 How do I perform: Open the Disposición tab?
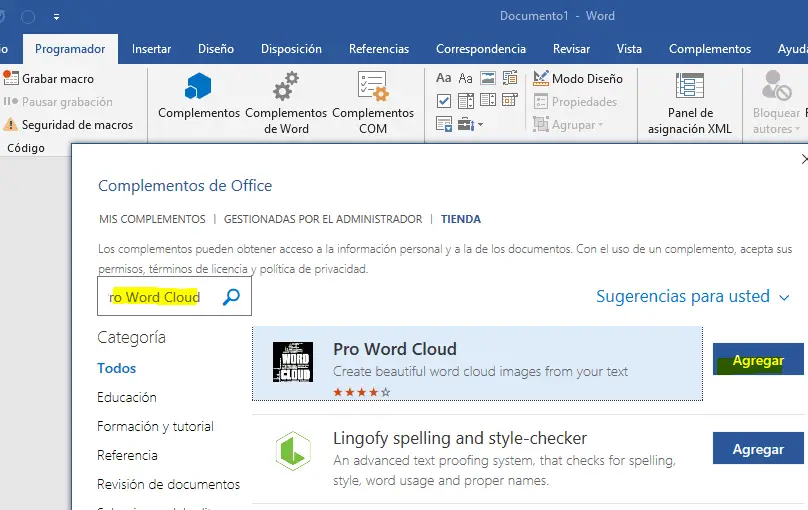(291, 49)
